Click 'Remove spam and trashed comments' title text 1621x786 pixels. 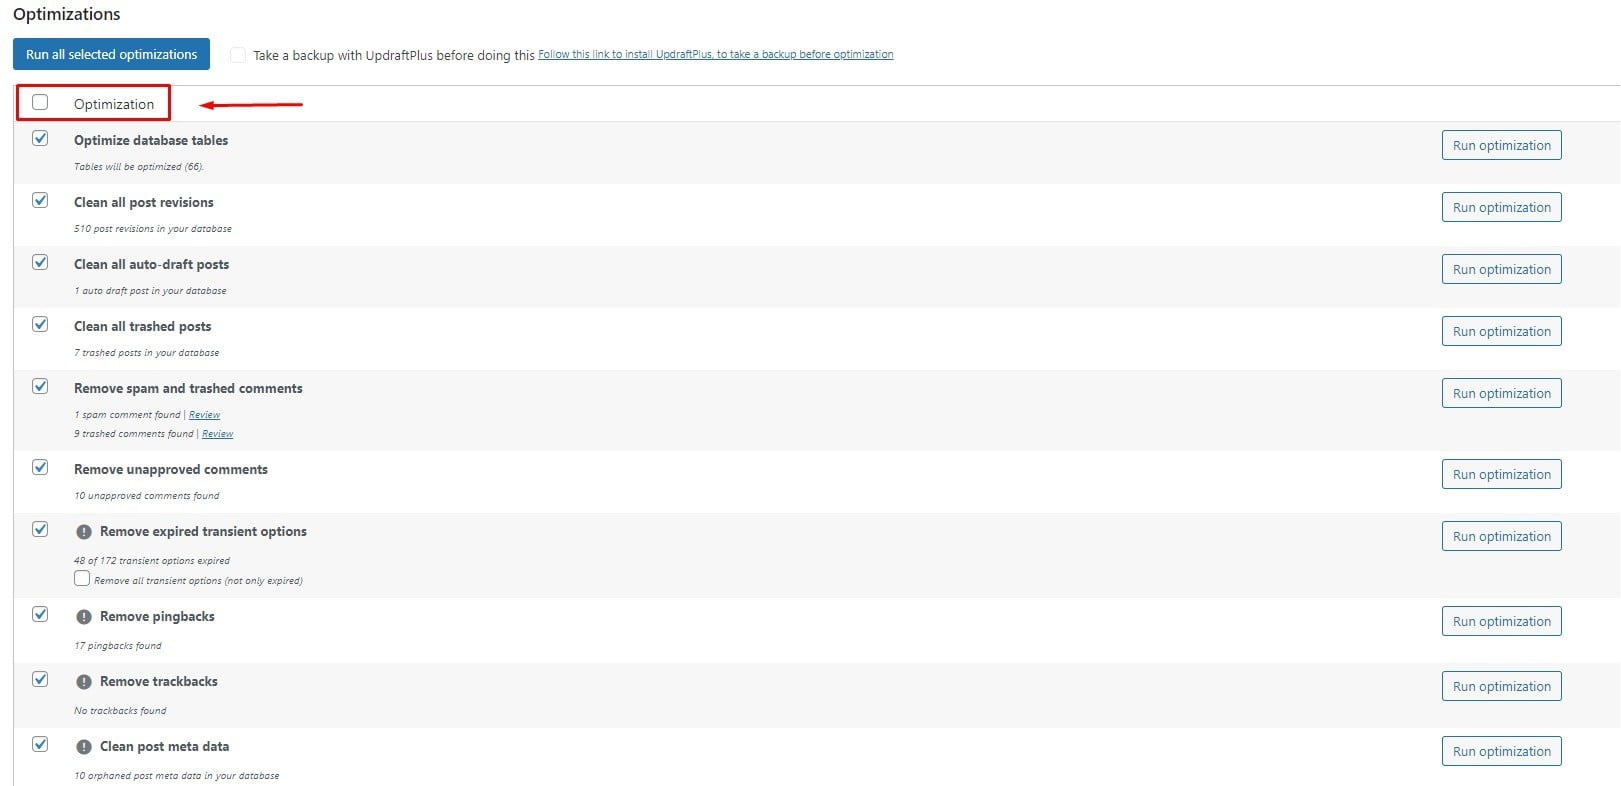click(188, 388)
